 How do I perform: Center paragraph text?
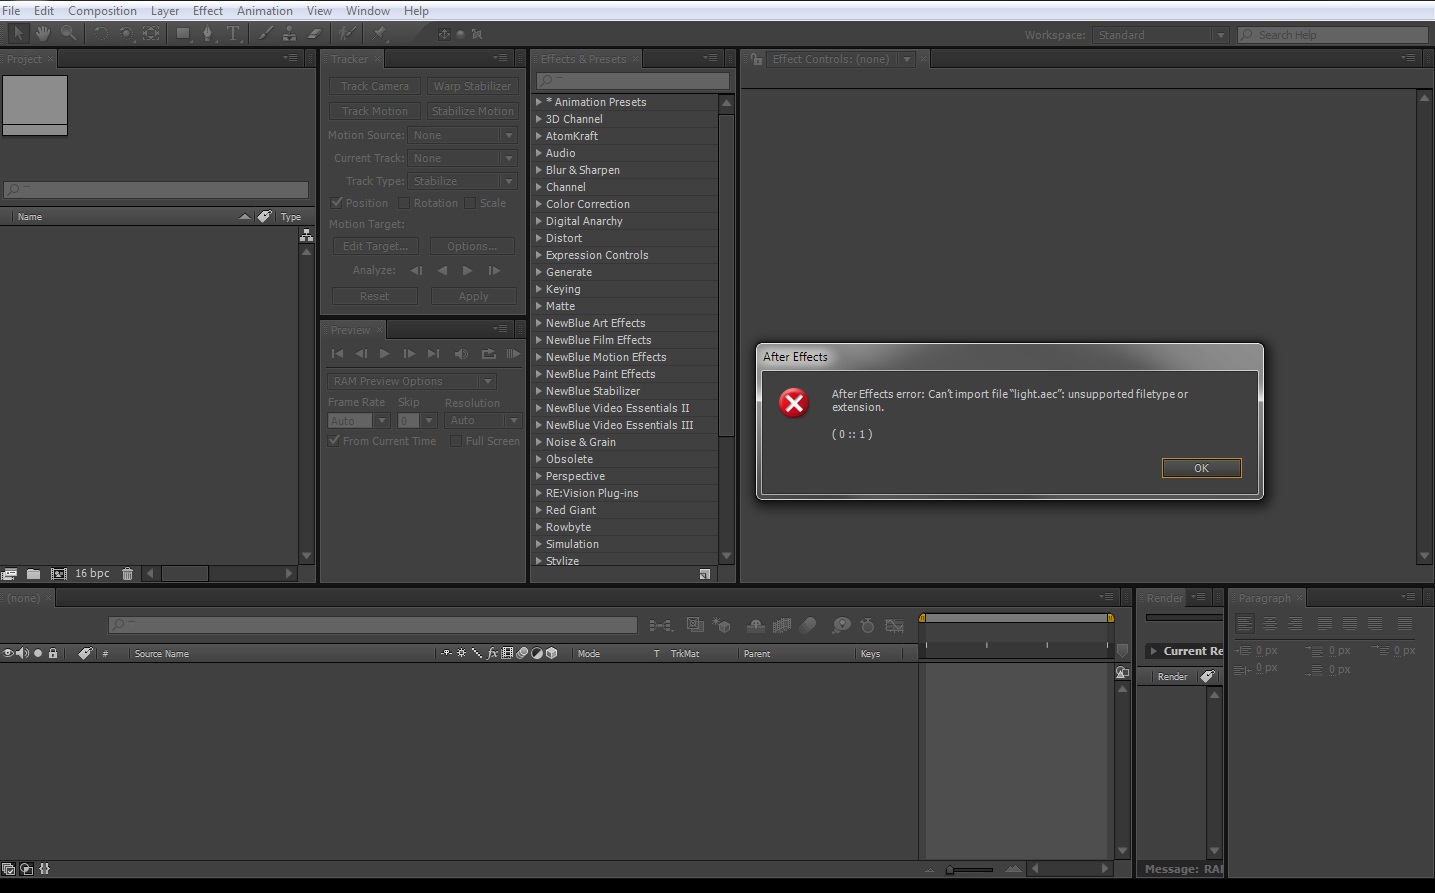tap(1270, 623)
